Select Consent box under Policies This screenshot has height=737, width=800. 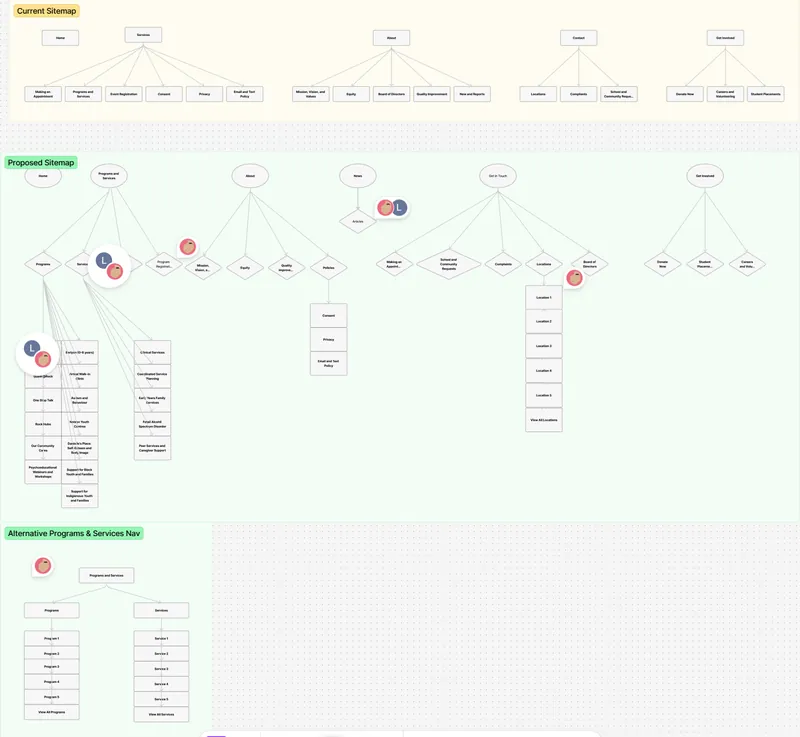coord(329,316)
